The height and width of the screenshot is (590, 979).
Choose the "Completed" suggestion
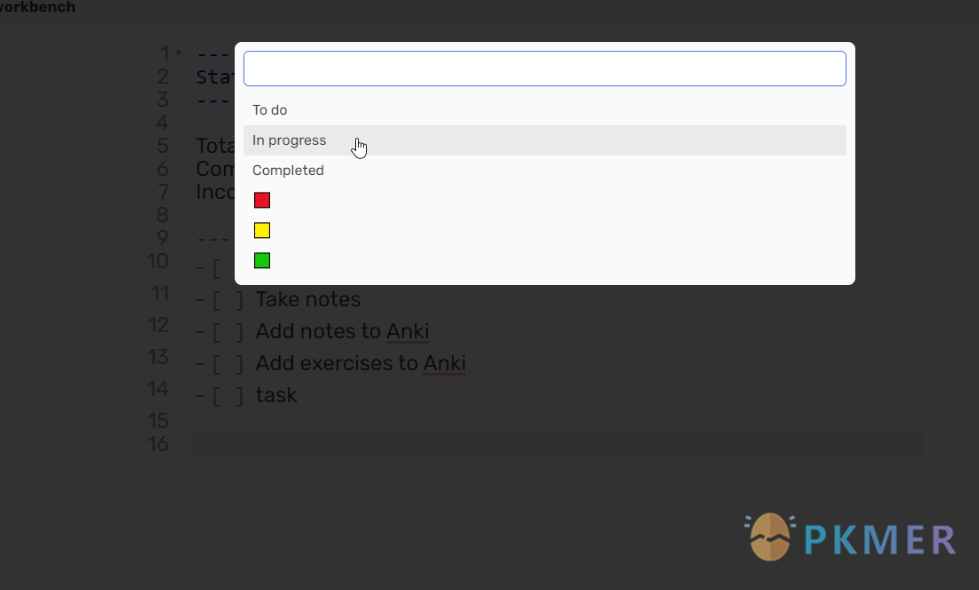[288, 170]
